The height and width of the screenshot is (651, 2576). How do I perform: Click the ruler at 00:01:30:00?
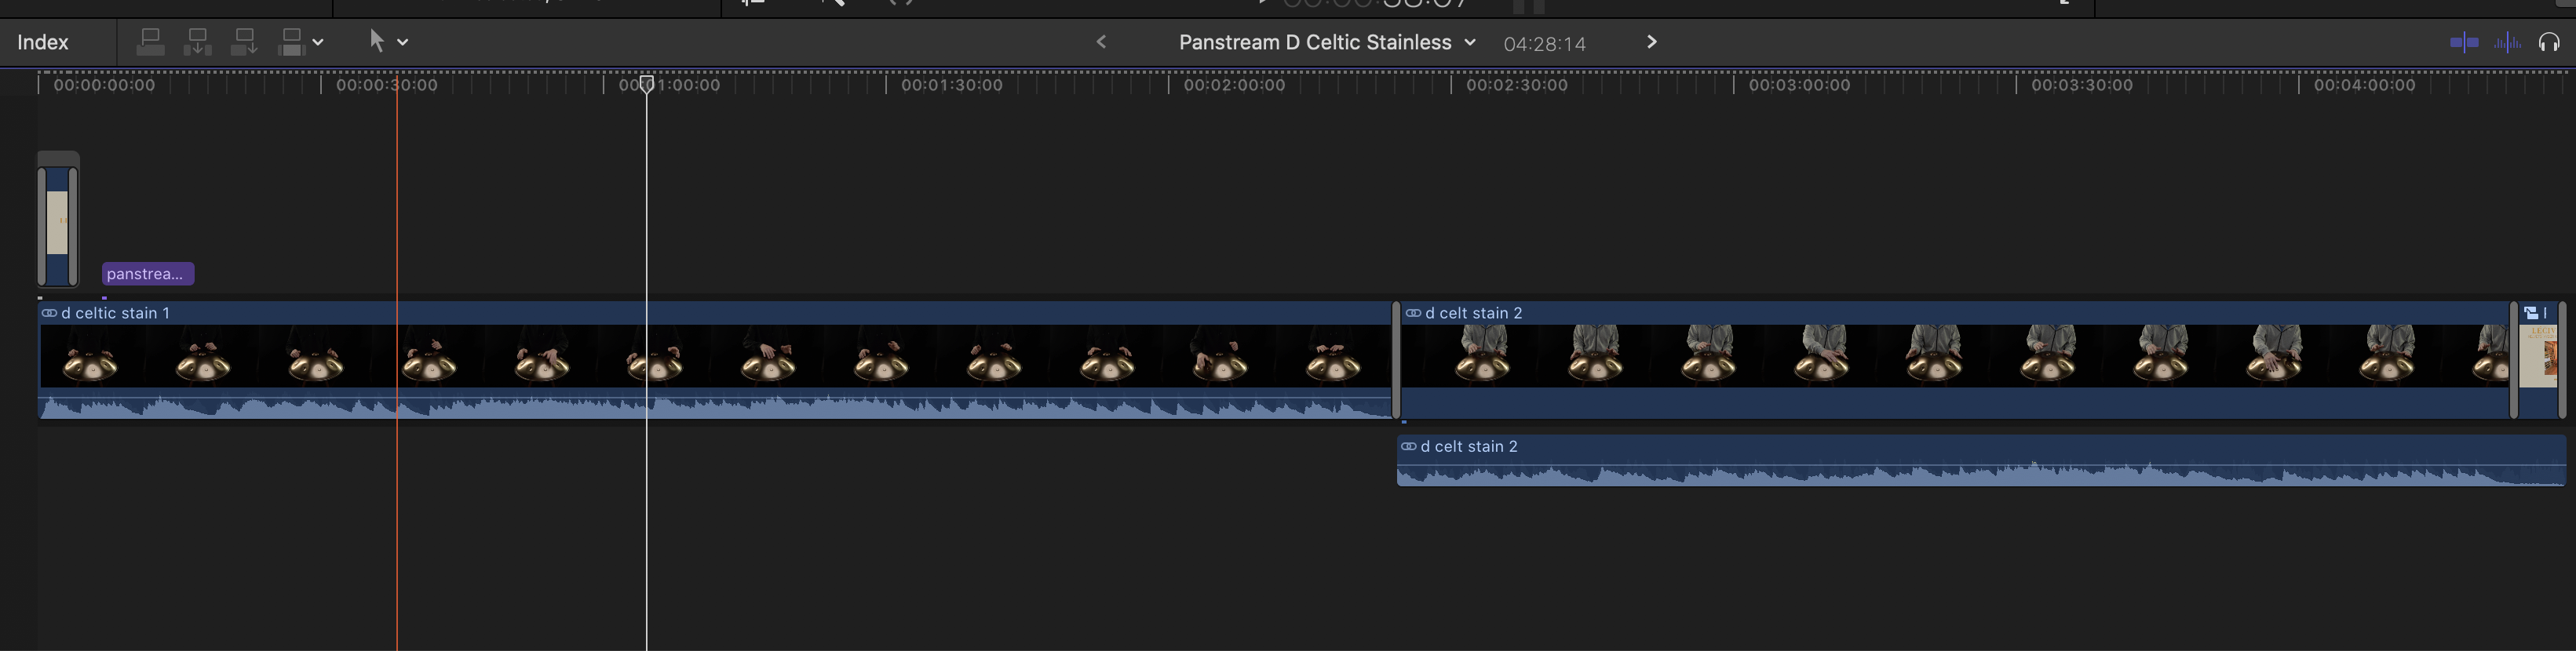coord(951,85)
